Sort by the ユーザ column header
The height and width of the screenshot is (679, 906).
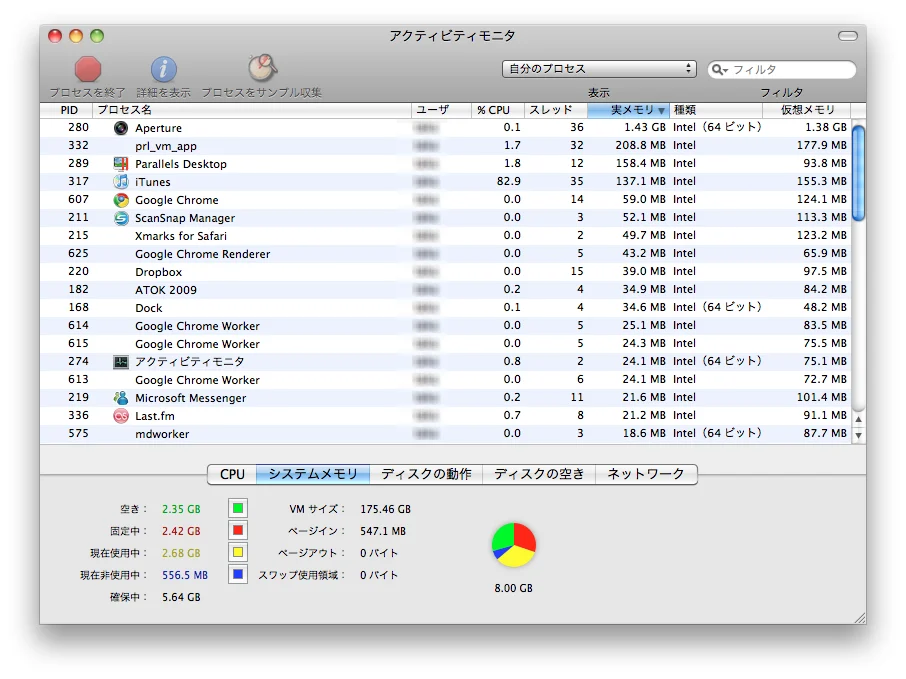tap(441, 110)
